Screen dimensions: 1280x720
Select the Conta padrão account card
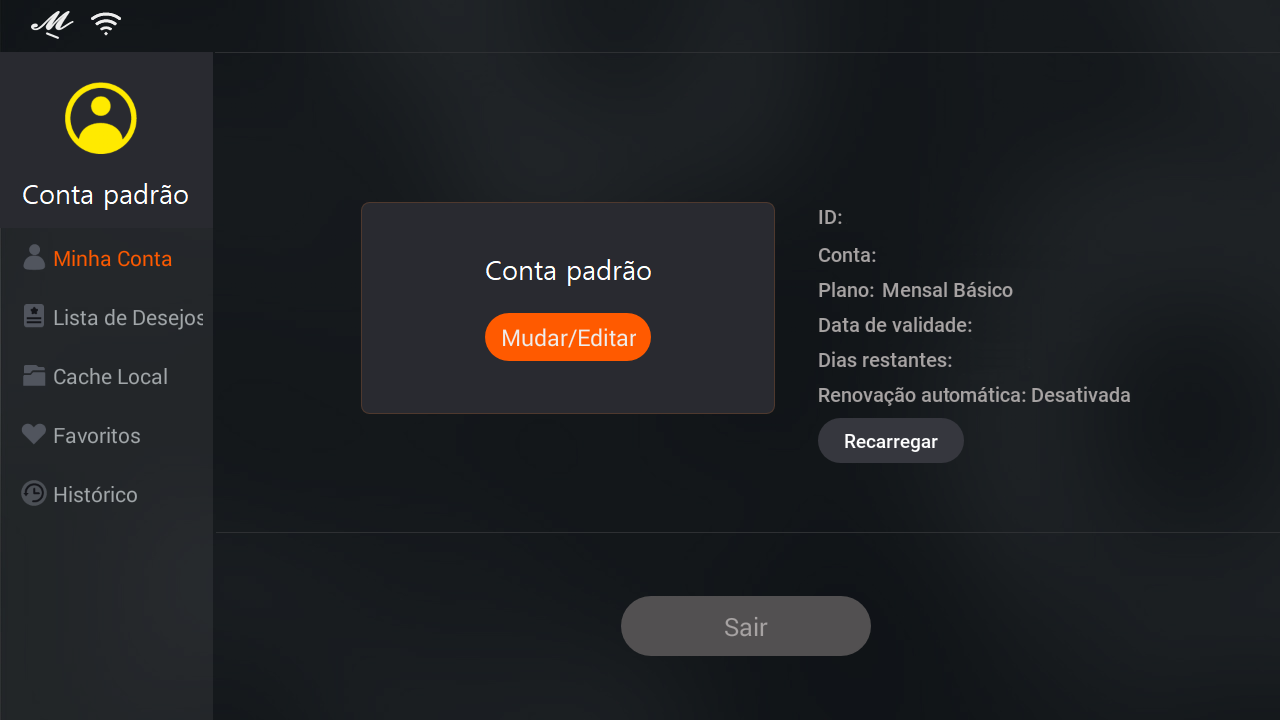[568, 308]
